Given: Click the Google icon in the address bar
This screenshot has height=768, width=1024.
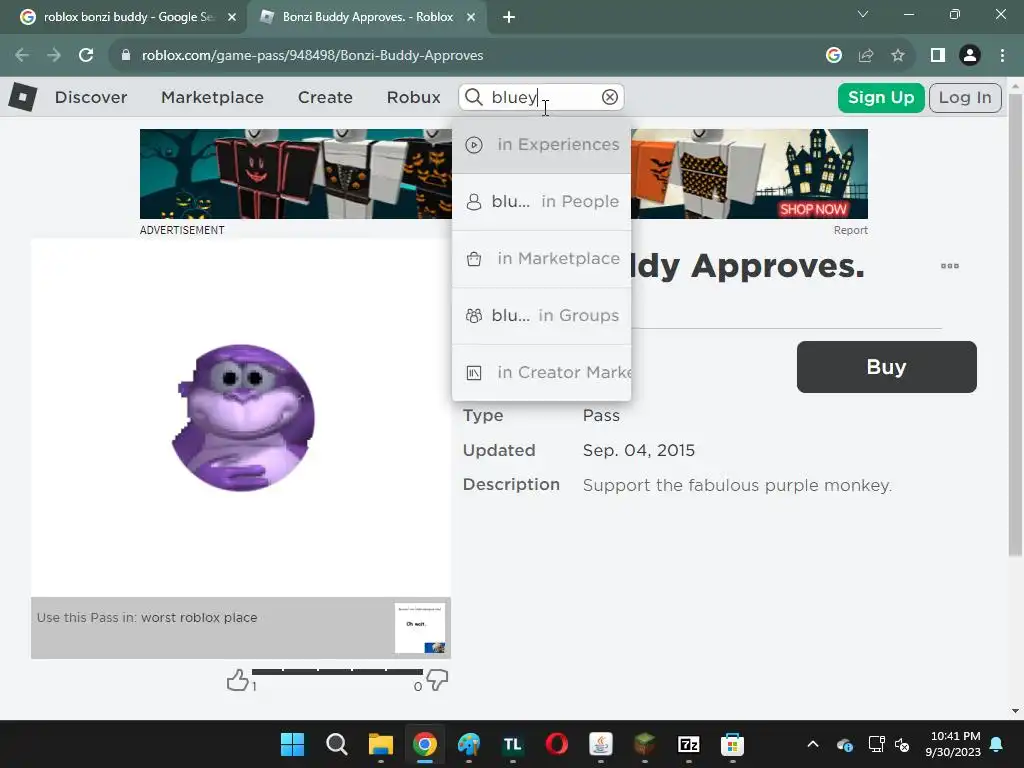Looking at the screenshot, I should (x=834, y=56).
